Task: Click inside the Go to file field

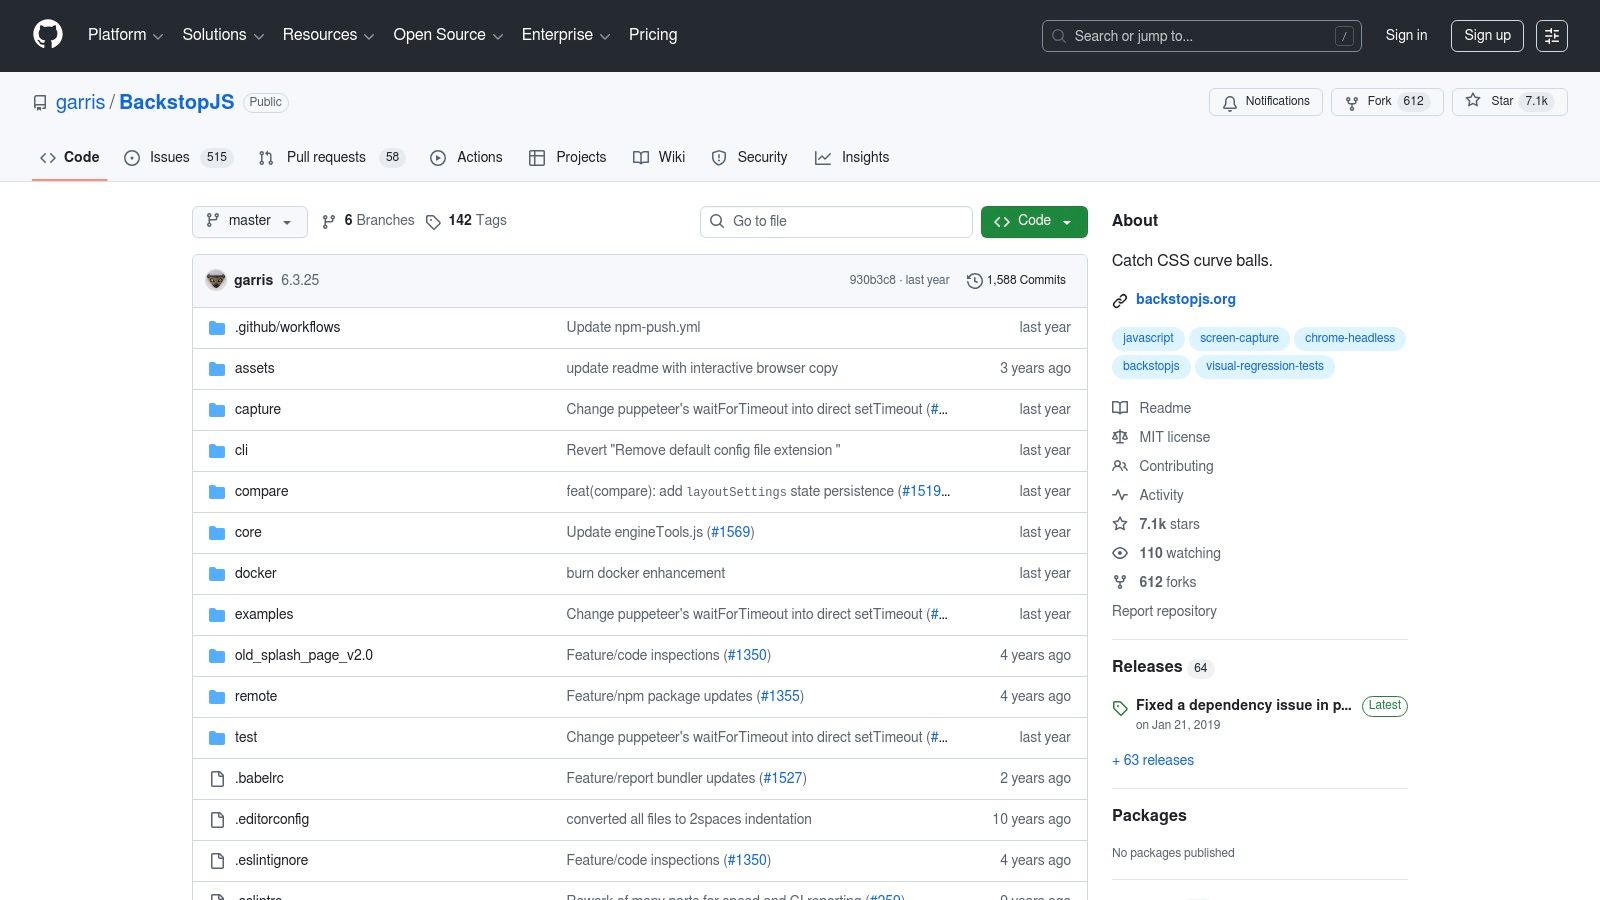Action: [836, 221]
